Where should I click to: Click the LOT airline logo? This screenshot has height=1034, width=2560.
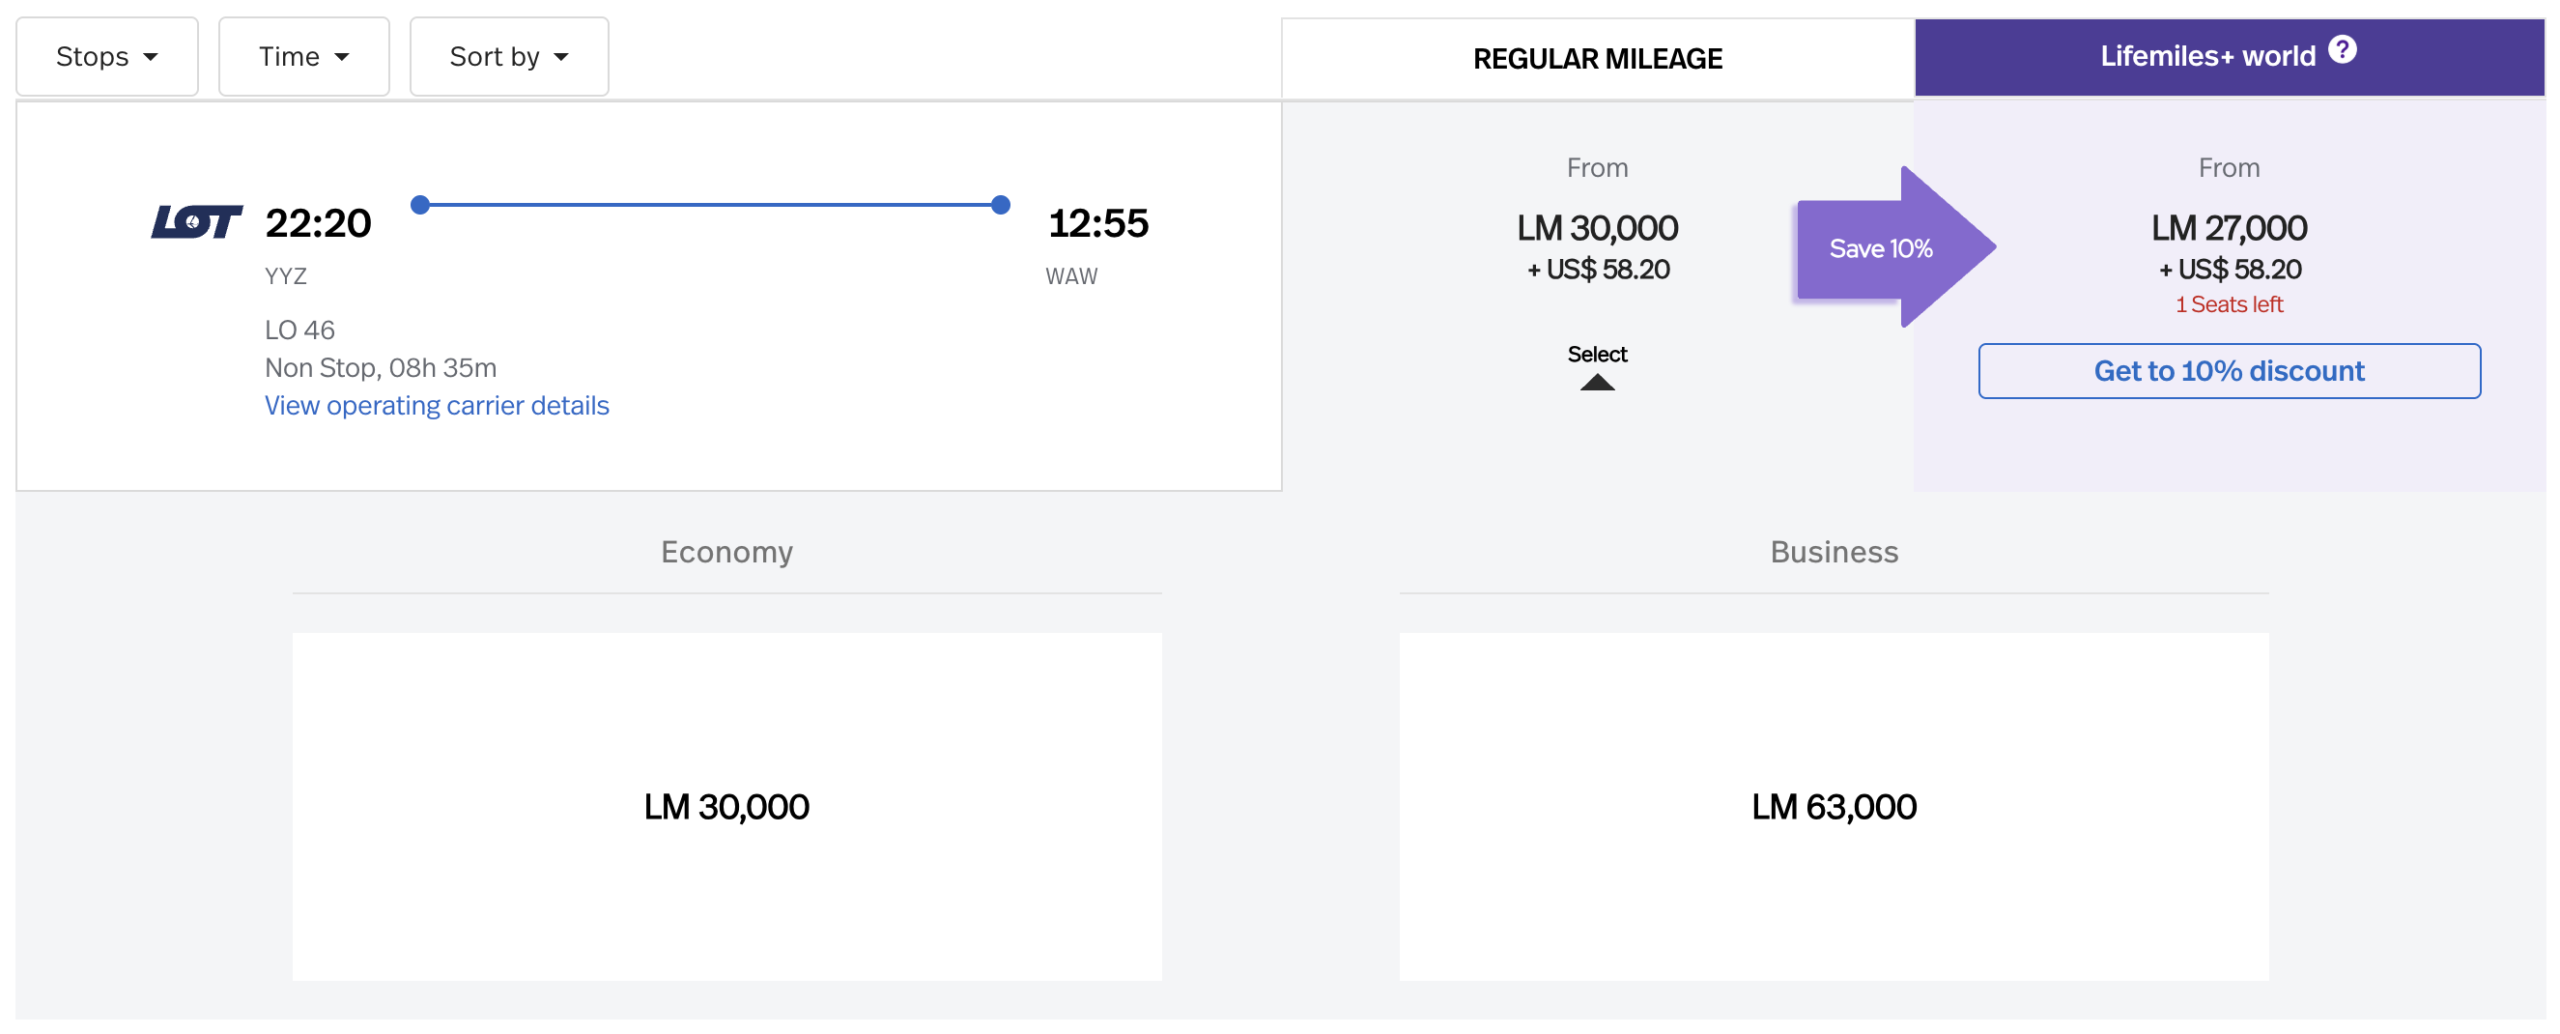[196, 224]
